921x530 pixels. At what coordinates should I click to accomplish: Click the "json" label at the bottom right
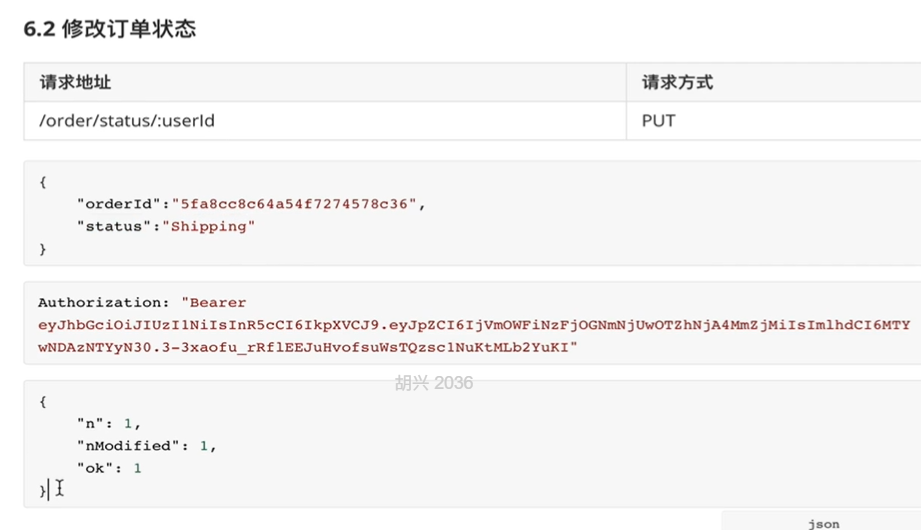tap(824, 523)
